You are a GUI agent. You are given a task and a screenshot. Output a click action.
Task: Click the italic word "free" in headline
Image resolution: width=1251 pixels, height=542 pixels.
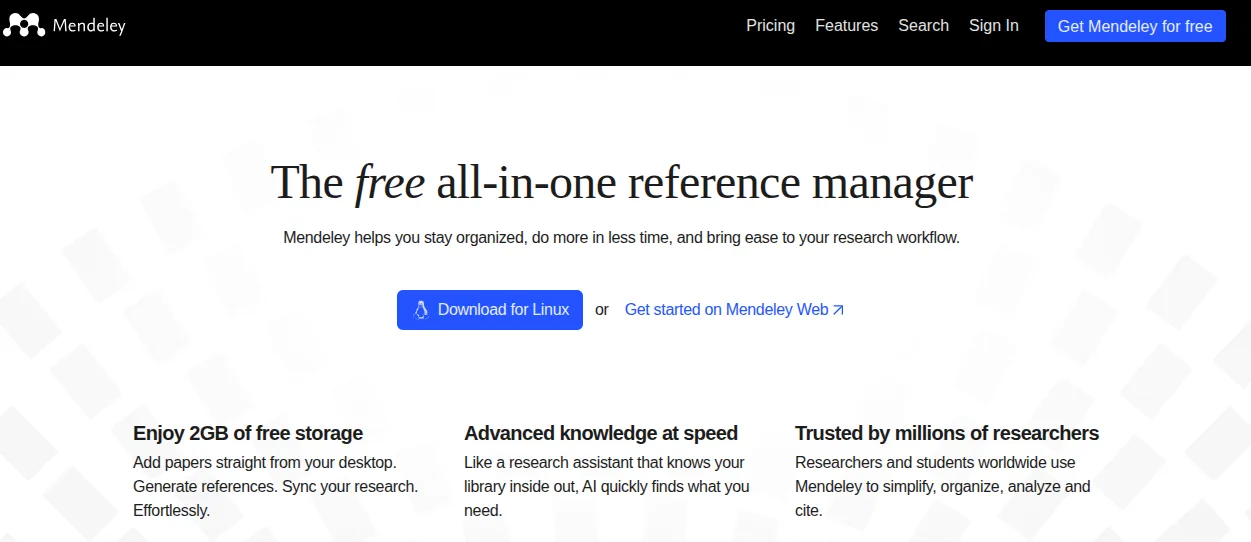389,183
